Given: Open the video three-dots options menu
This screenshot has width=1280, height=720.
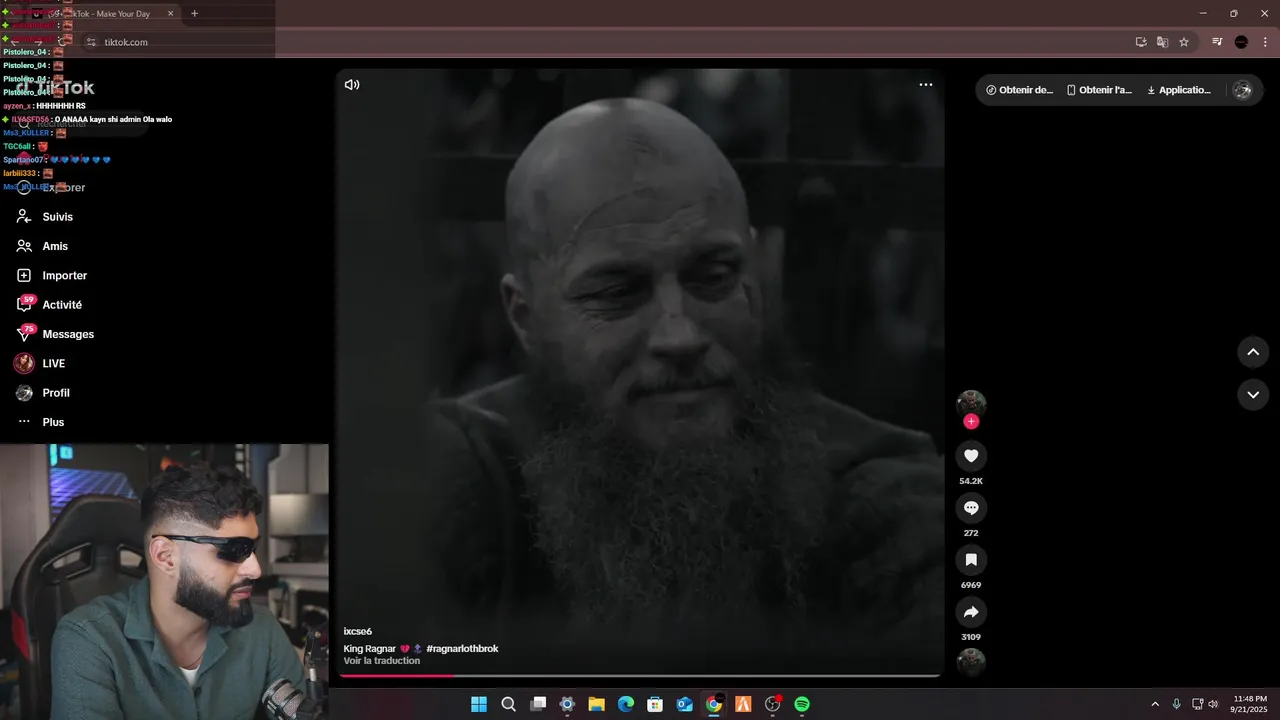Looking at the screenshot, I should [926, 85].
